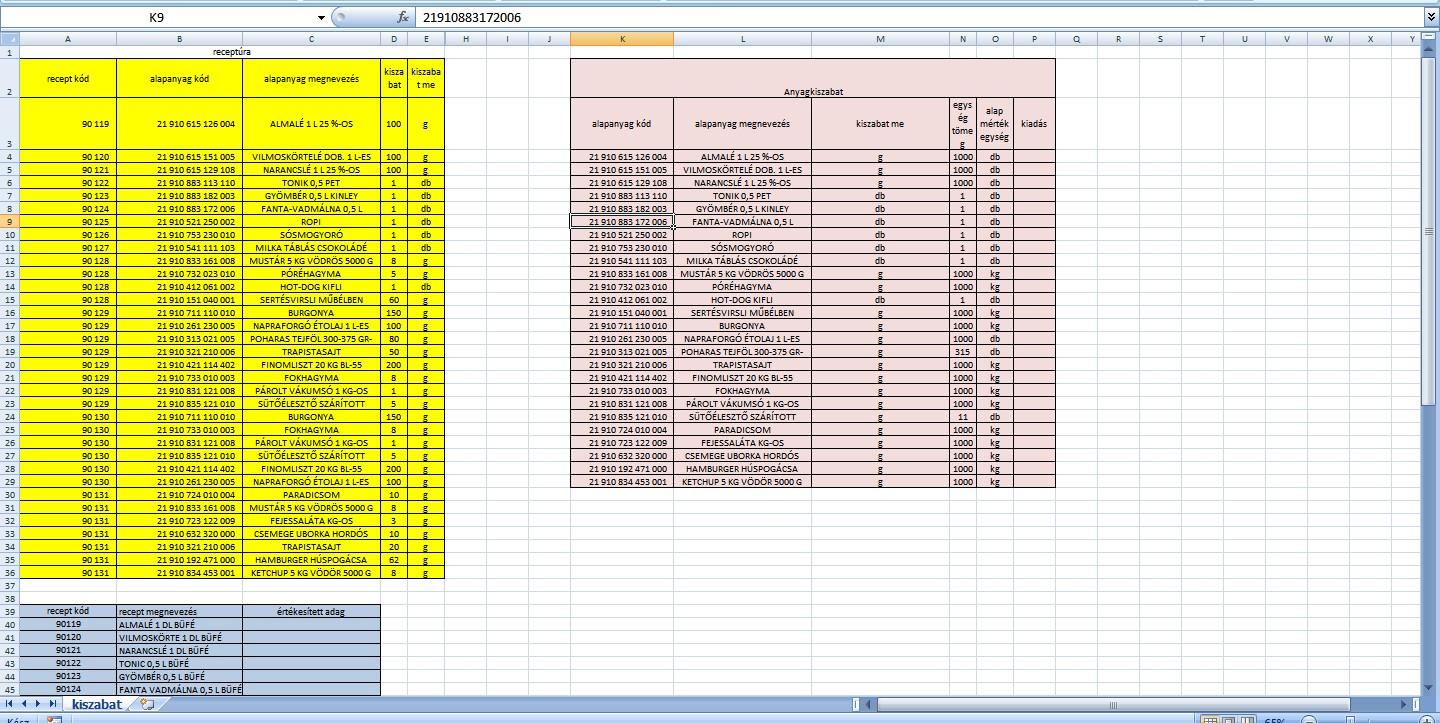Viewport: 1440px width, 723px height.
Task: Click the recept megnevezés header cell
Action: point(180,611)
